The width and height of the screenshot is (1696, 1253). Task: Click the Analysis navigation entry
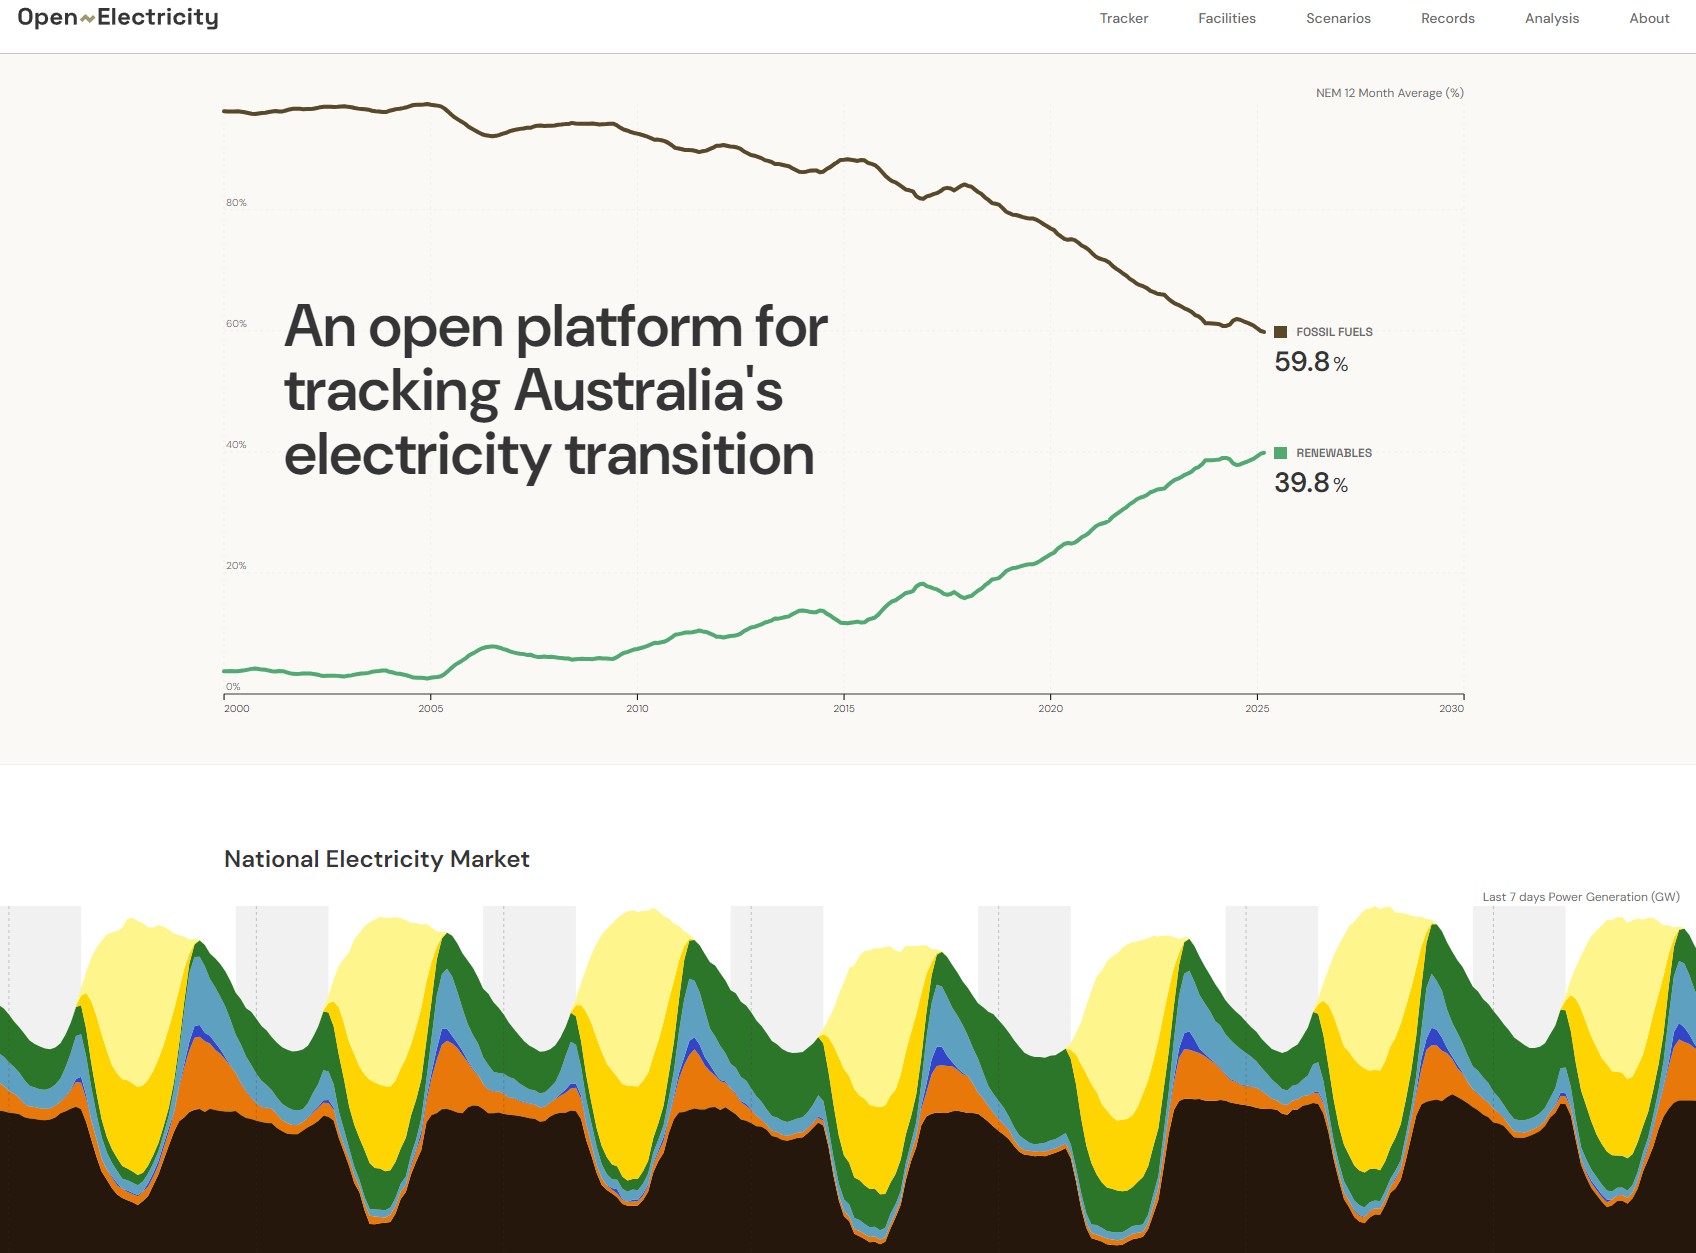(x=1550, y=18)
